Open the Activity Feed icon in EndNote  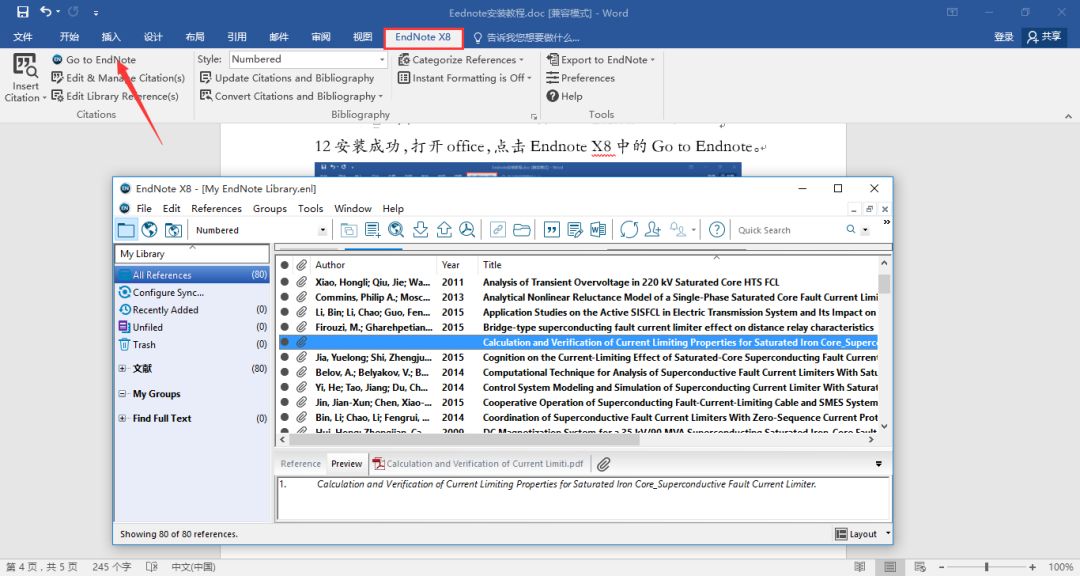click(678, 229)
